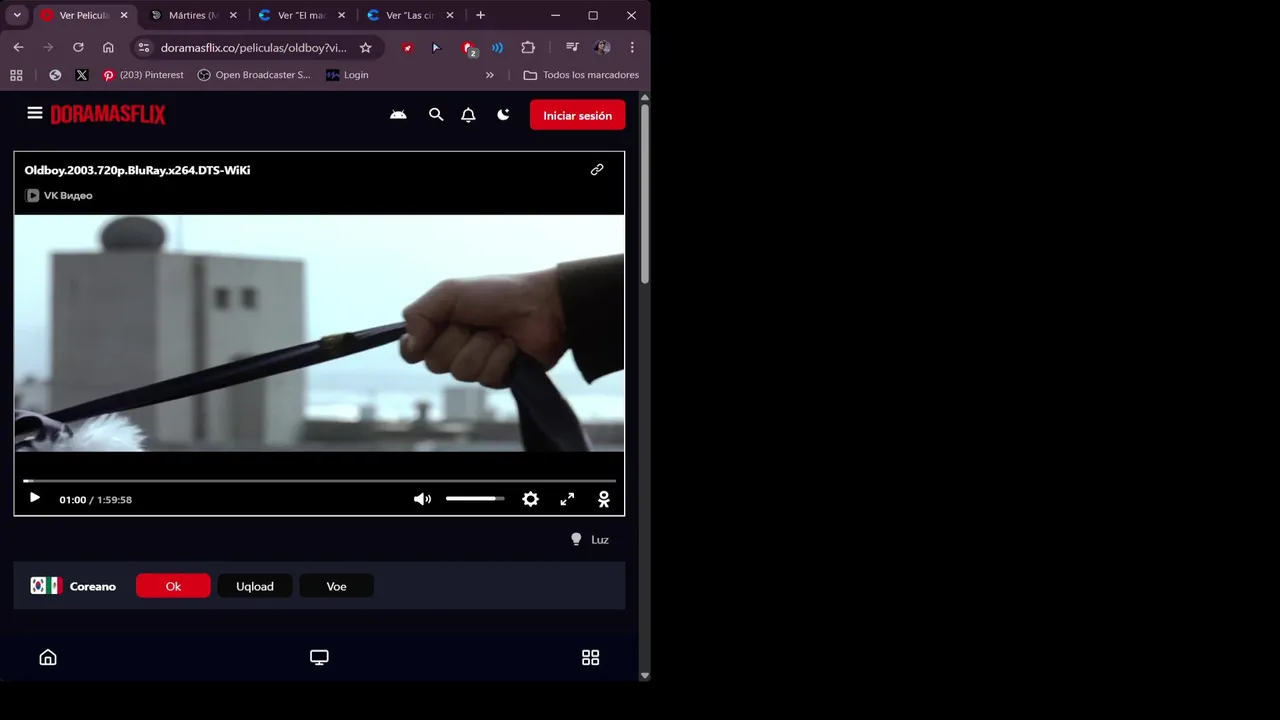Open the Doramasflix hamburger menu
Image resolution: width=1280 pixels, height=720 pixels.
(x=35, y=113)
